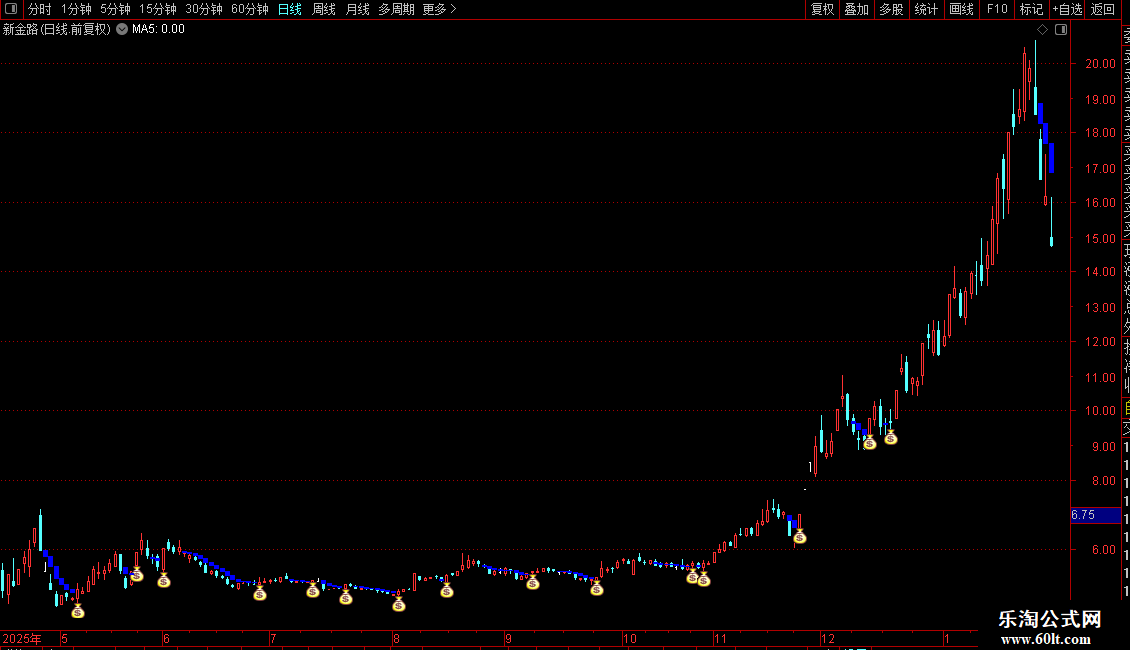Click the 10.00 price axis label
The image size is (1130, 650).
pos(1100,411)
